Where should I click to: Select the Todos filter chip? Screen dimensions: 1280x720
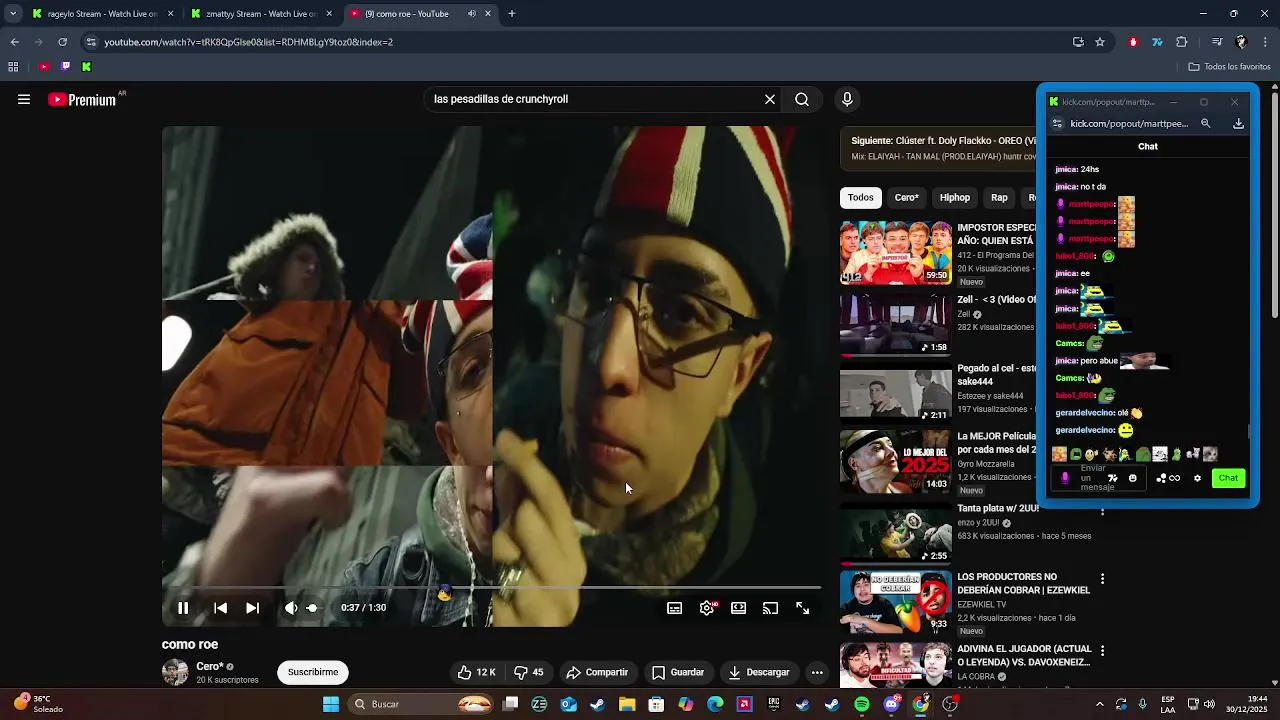point(861,197)
